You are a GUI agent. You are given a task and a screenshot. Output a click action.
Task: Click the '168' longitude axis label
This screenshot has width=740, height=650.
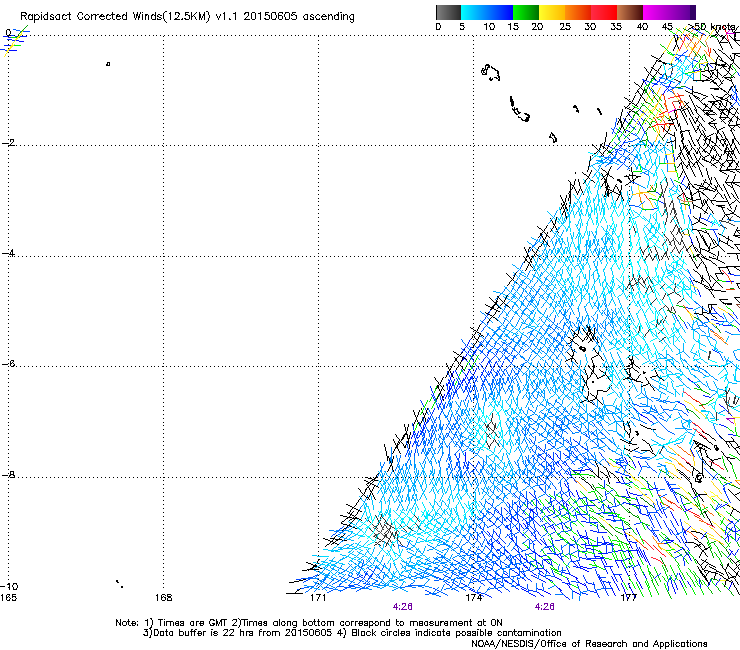(164, 598)
